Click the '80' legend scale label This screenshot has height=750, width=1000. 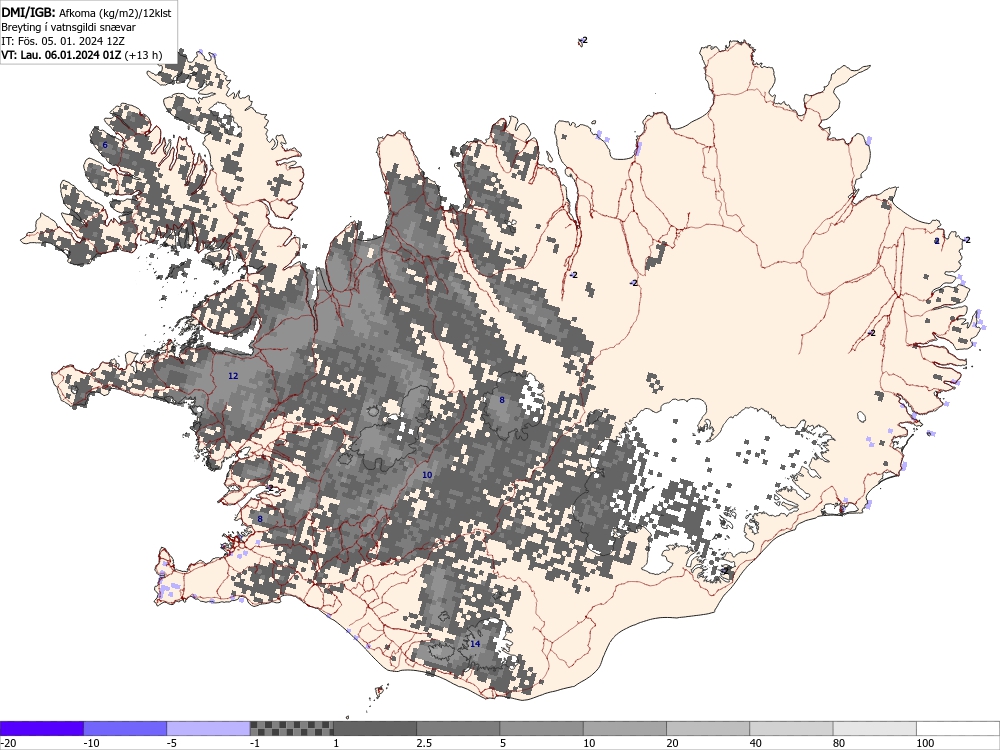click(839, 743)
